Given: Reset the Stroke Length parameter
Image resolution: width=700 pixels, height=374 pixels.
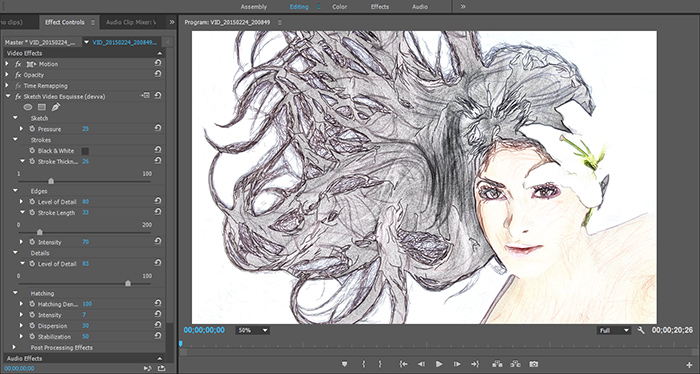Looking at the screenshot, I should click(x=158, y=212).
